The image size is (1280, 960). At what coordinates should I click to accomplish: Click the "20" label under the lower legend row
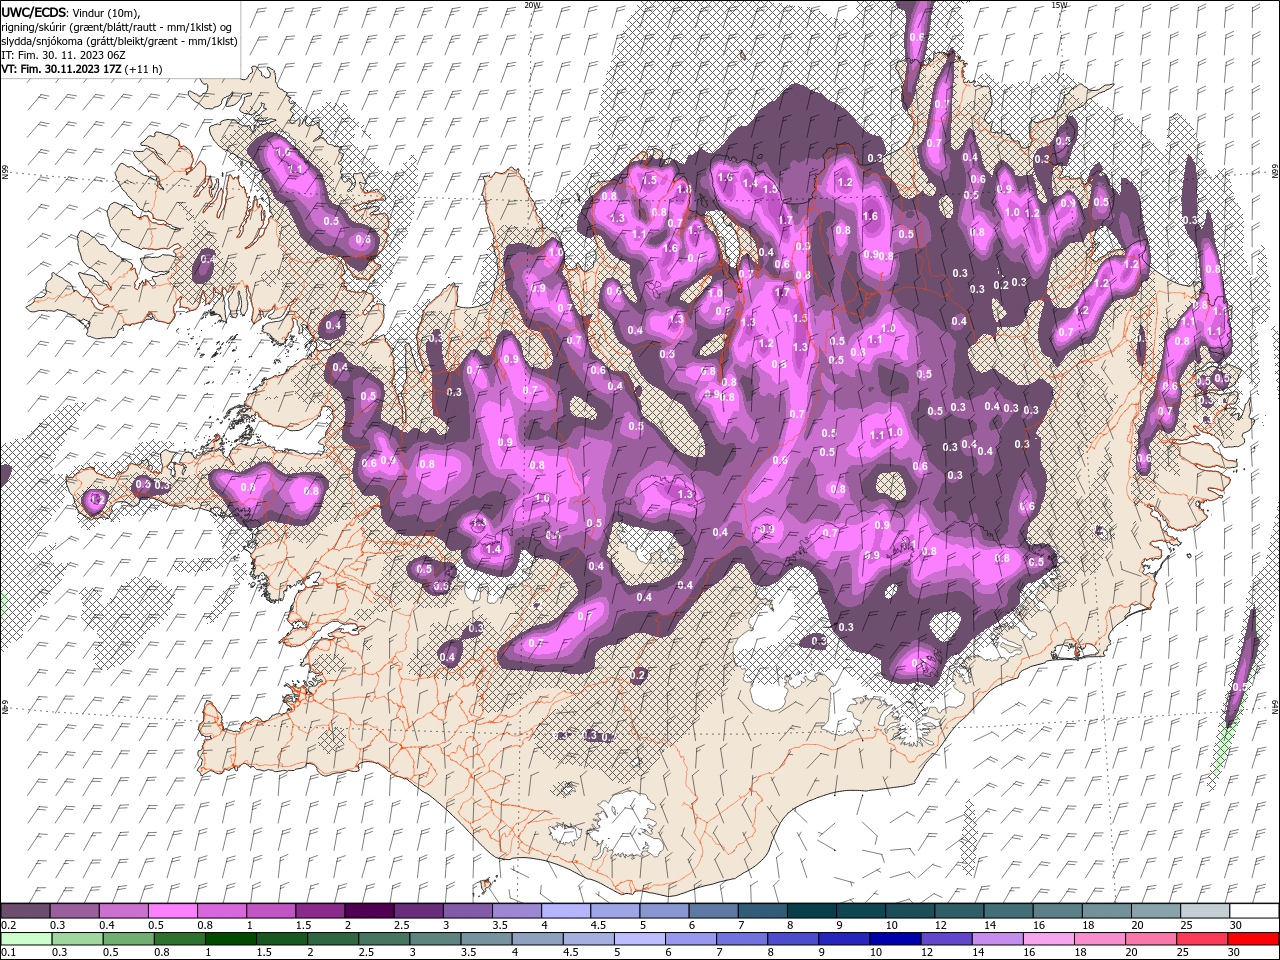point(1134,953)
